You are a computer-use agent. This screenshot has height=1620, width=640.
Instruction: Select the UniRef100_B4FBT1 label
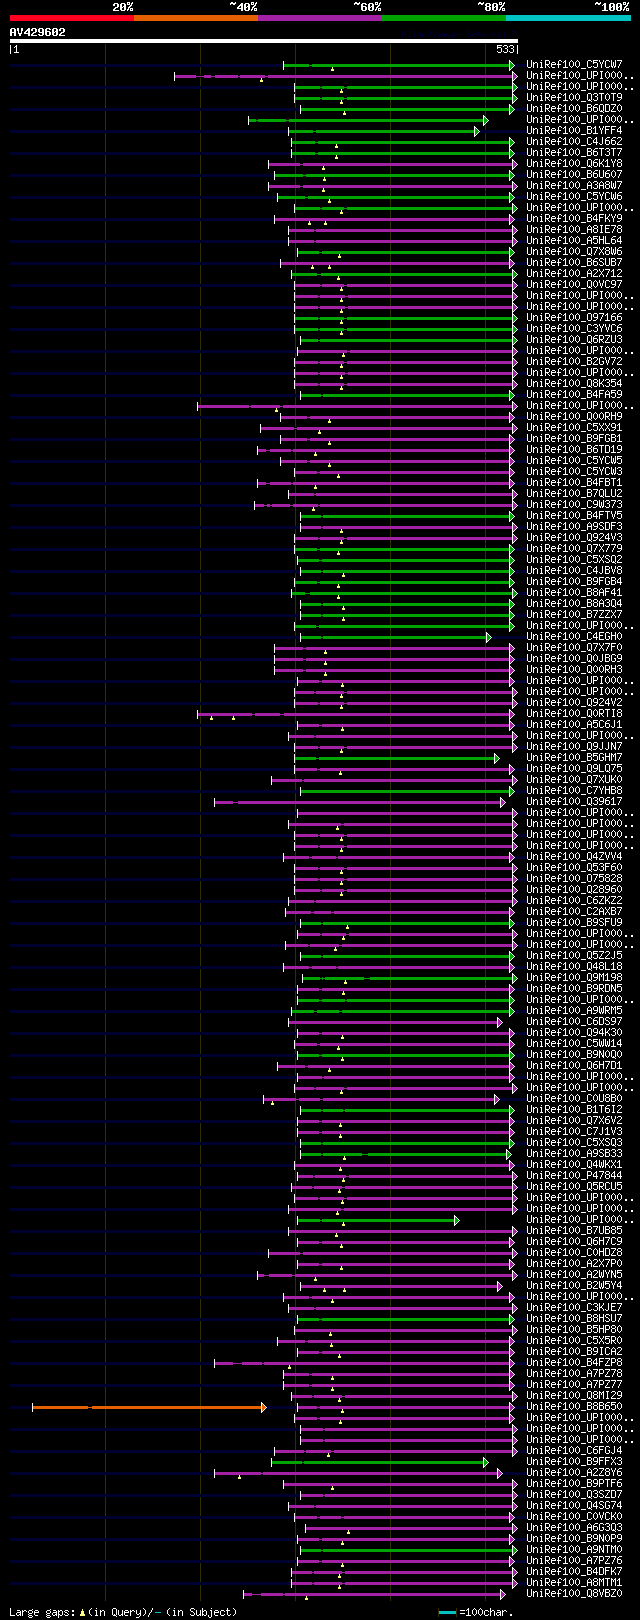point(574,482)
